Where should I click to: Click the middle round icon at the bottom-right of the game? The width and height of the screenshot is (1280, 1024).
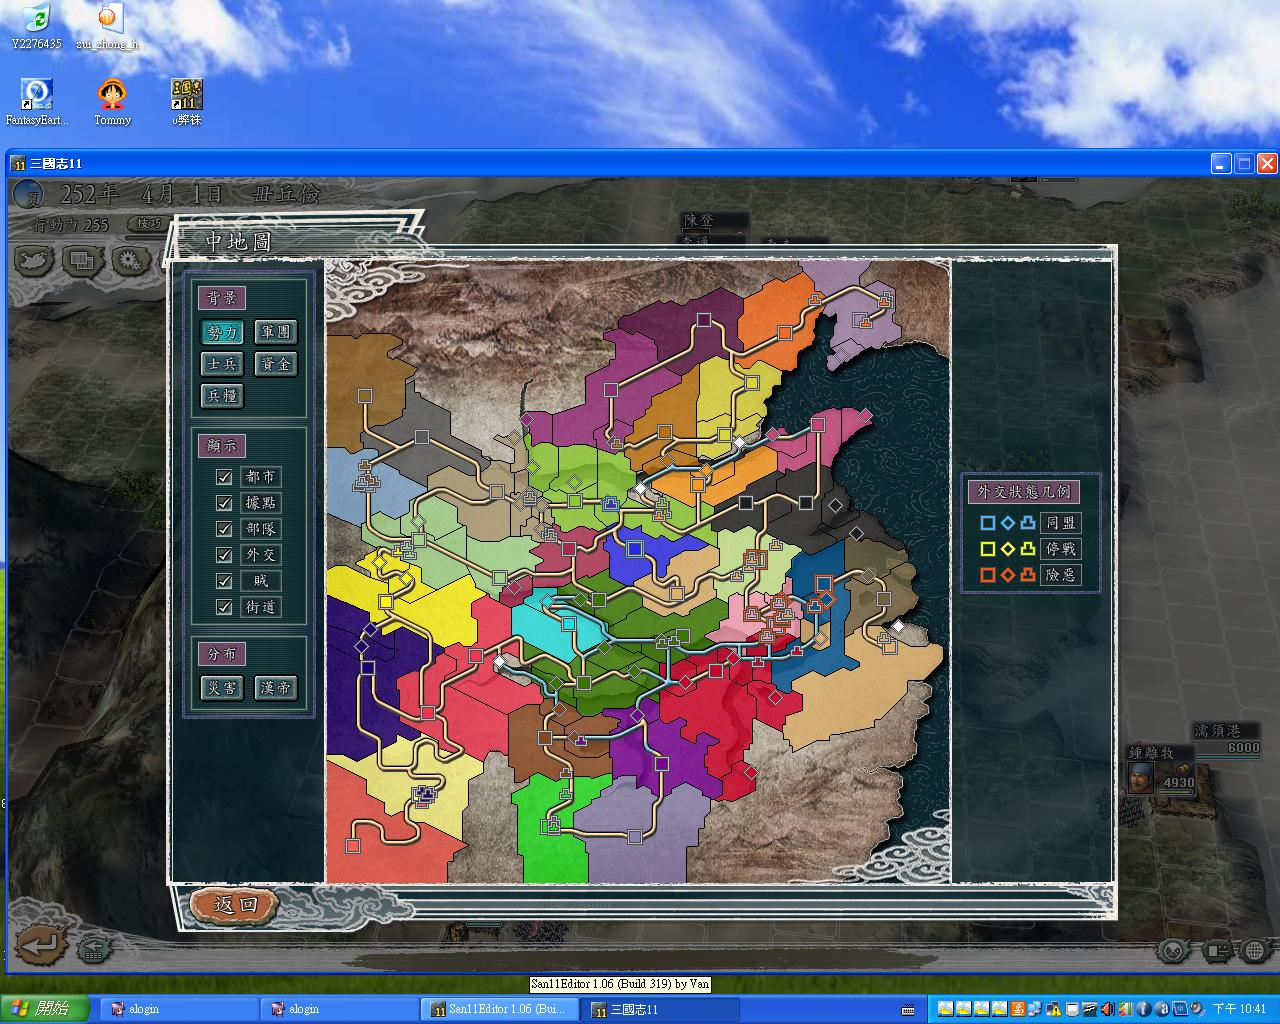[x=1216, y=950]
